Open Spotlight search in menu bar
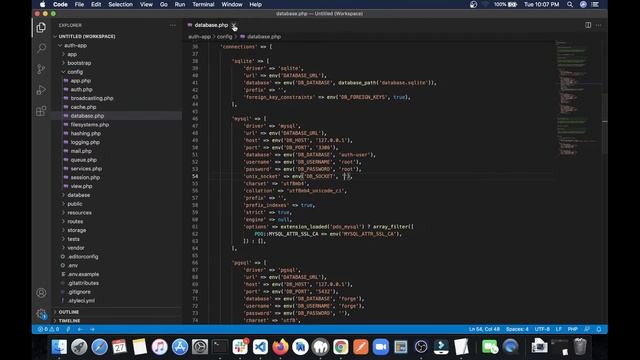Image resolution: width=640 pixels, height=360 pixels. tap(570, 4)
